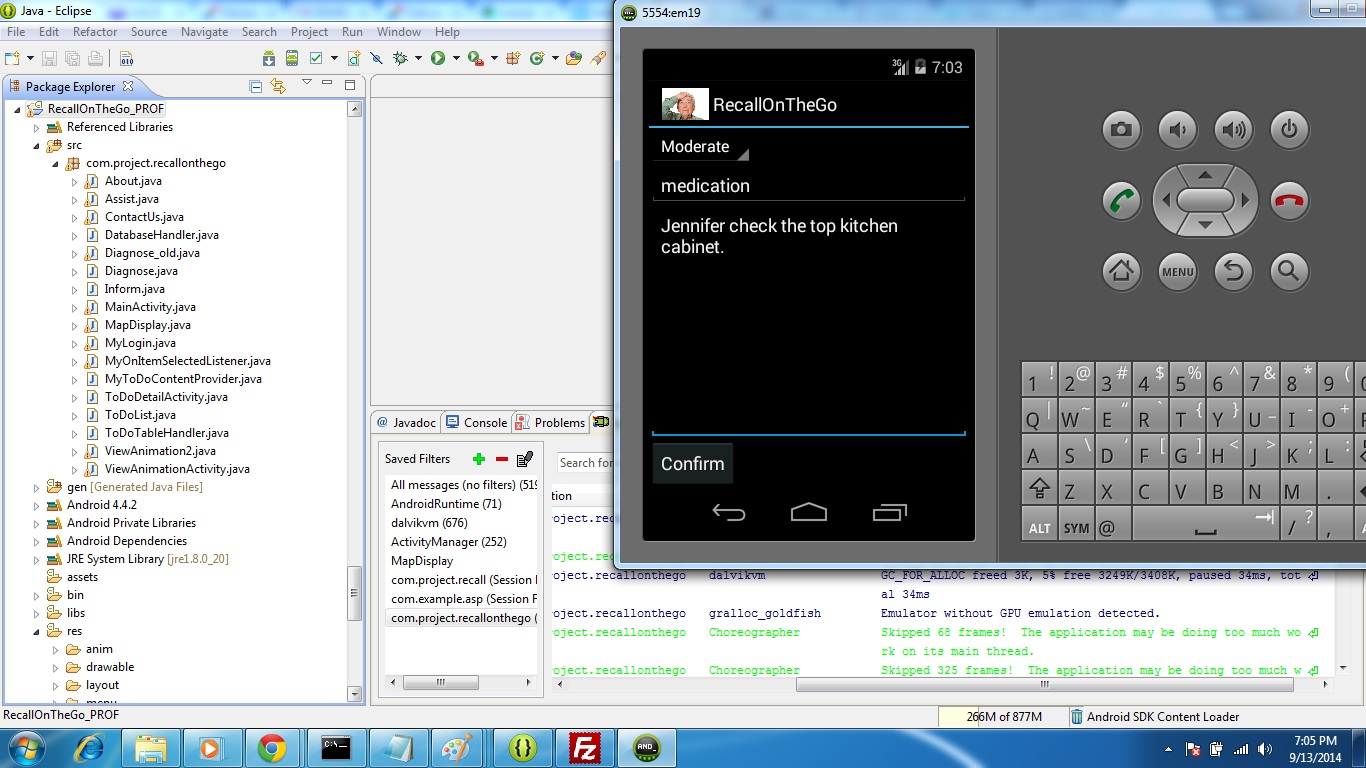Viewport: 1366px width, 768px height.
Task: Toggle Link with Editor in Package Explorer
Action: point(278,86)
